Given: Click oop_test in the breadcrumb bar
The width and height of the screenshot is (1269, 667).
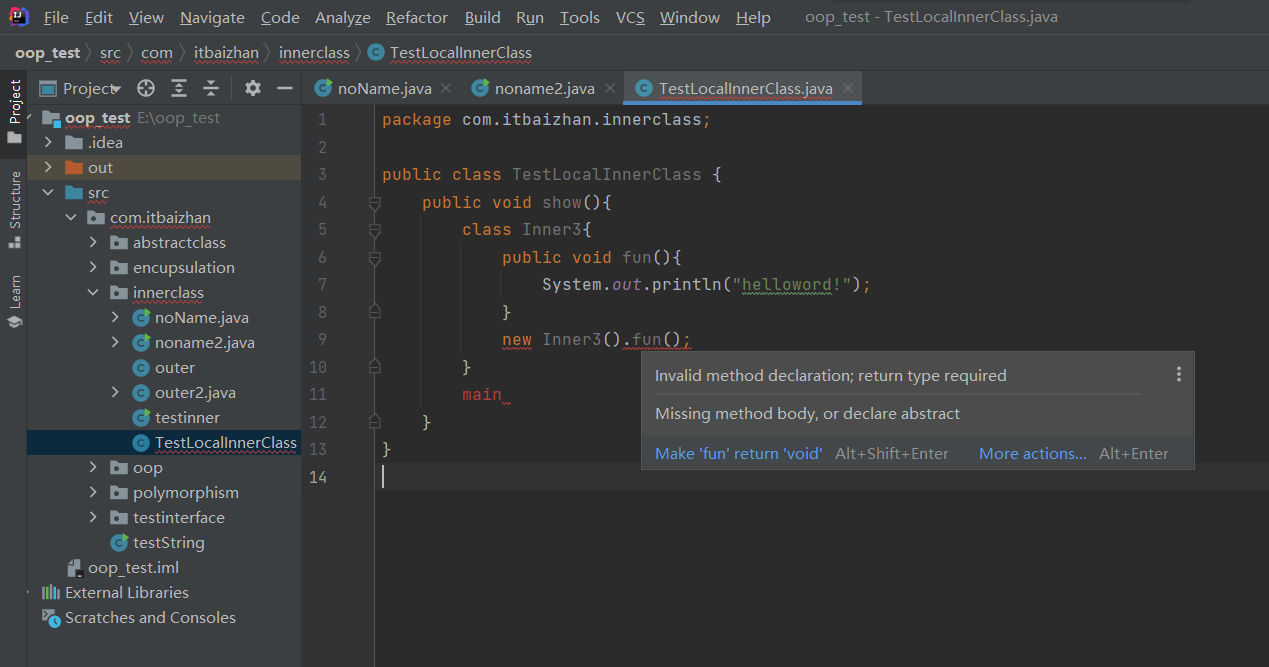Looking at the screenshot, I should tap(48, 52).
